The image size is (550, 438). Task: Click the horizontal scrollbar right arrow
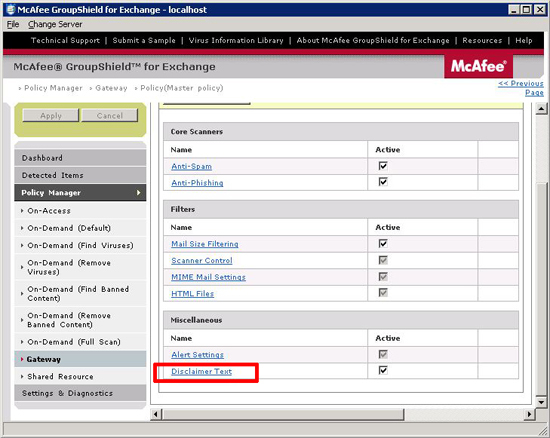529,414
